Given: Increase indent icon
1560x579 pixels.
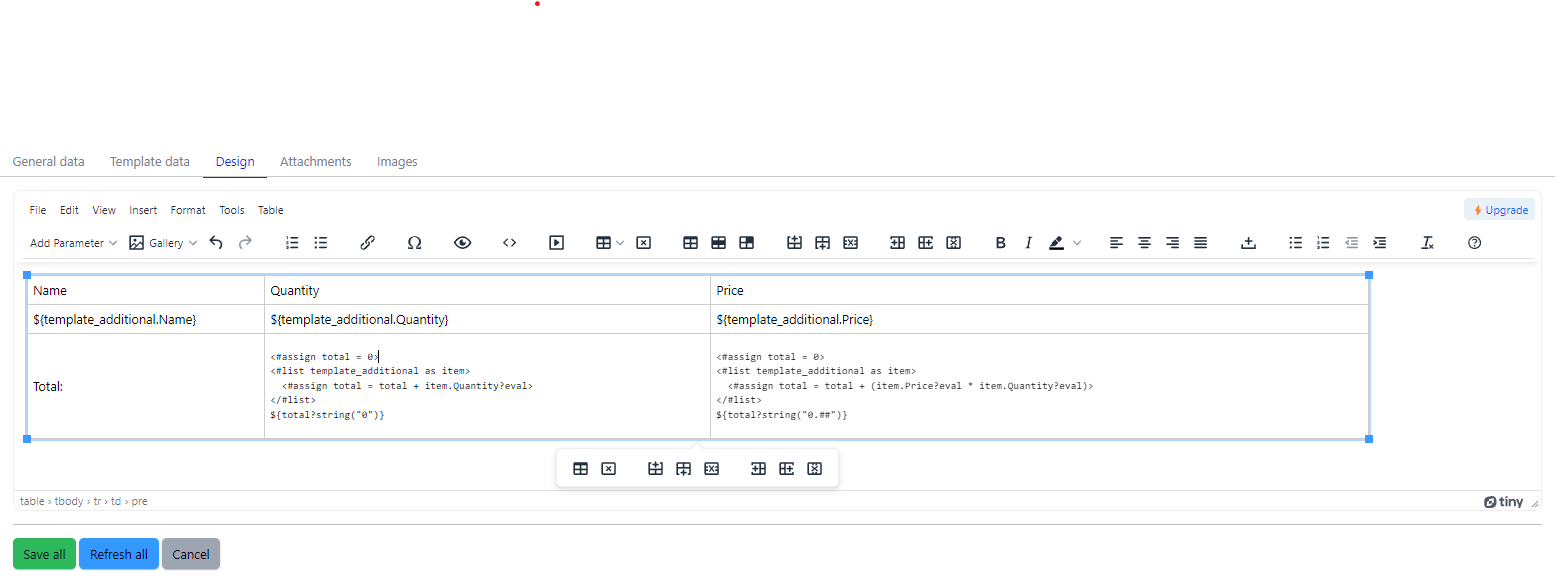Looking at the screenshot, I should (1379, 242).
